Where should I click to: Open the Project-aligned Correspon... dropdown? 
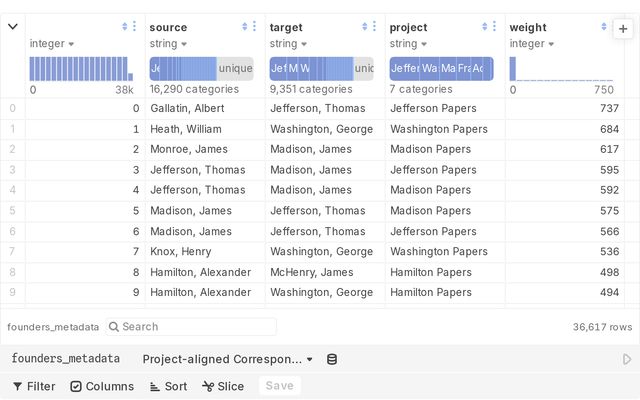pyautogui.click(x=227, y=359)
